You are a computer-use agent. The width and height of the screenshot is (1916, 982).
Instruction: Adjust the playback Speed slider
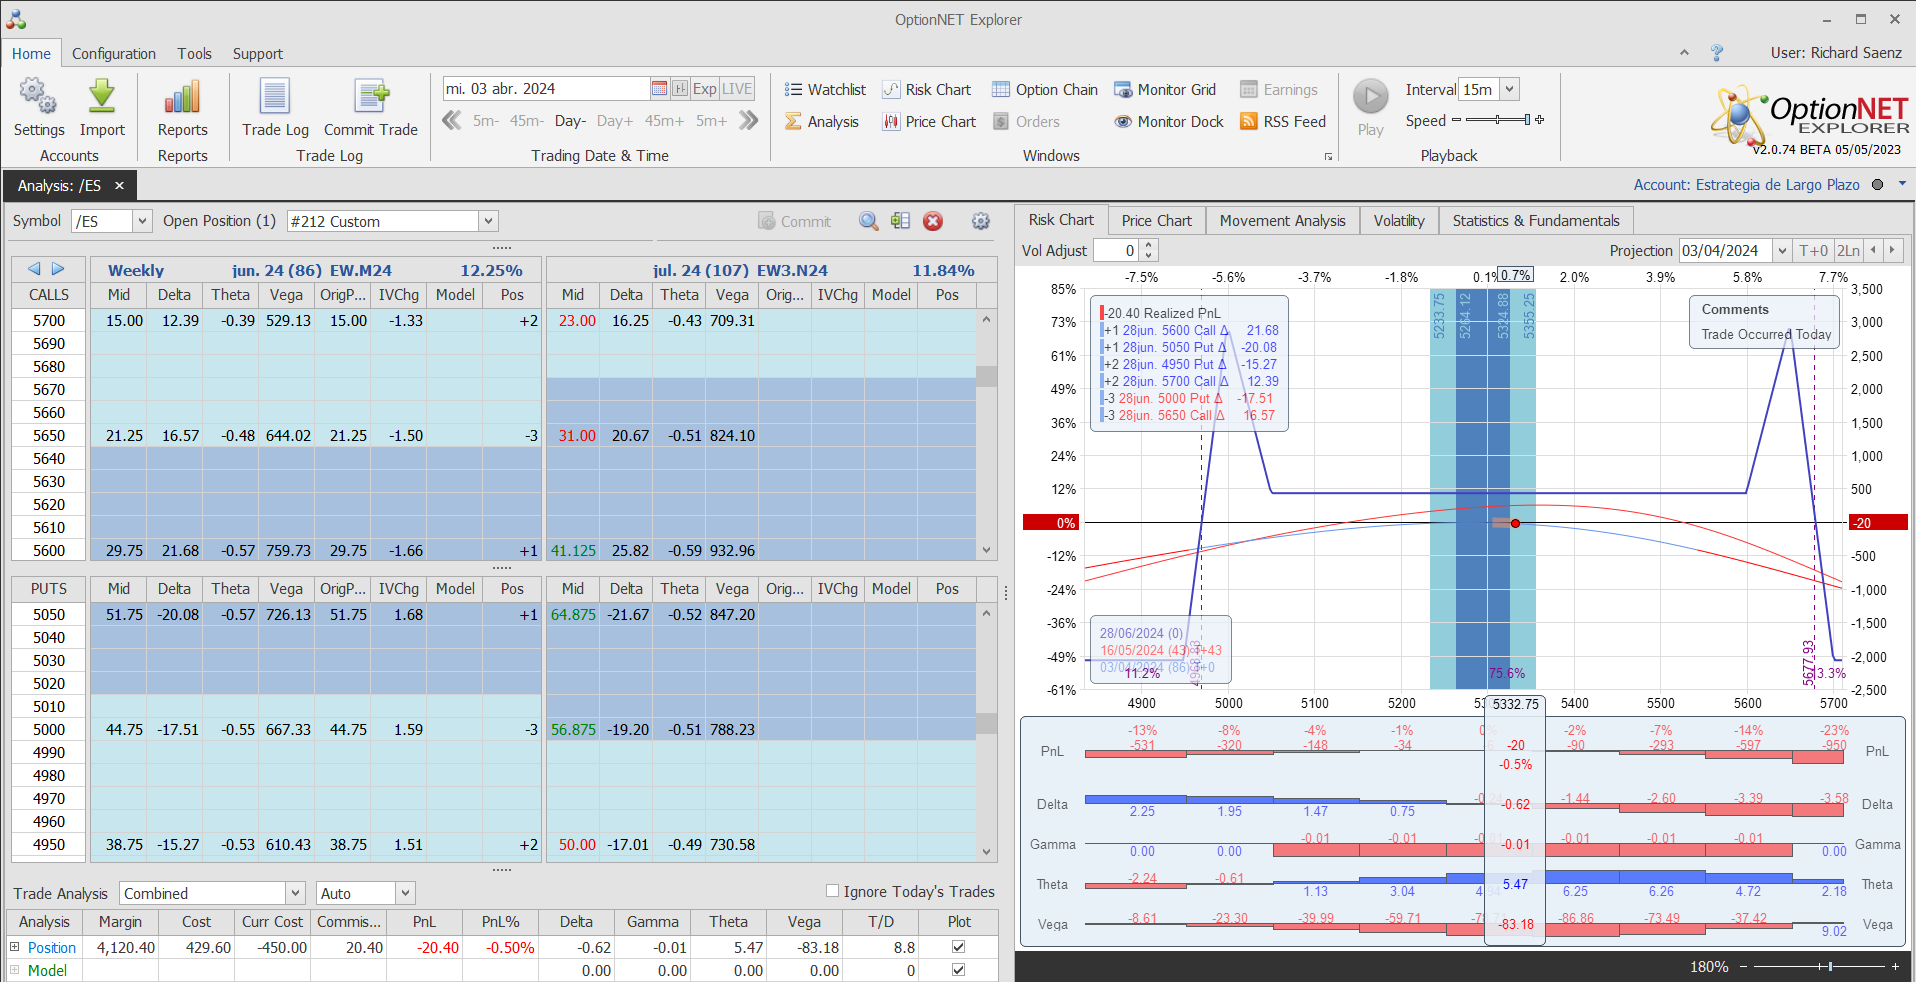click(1497, 120)
